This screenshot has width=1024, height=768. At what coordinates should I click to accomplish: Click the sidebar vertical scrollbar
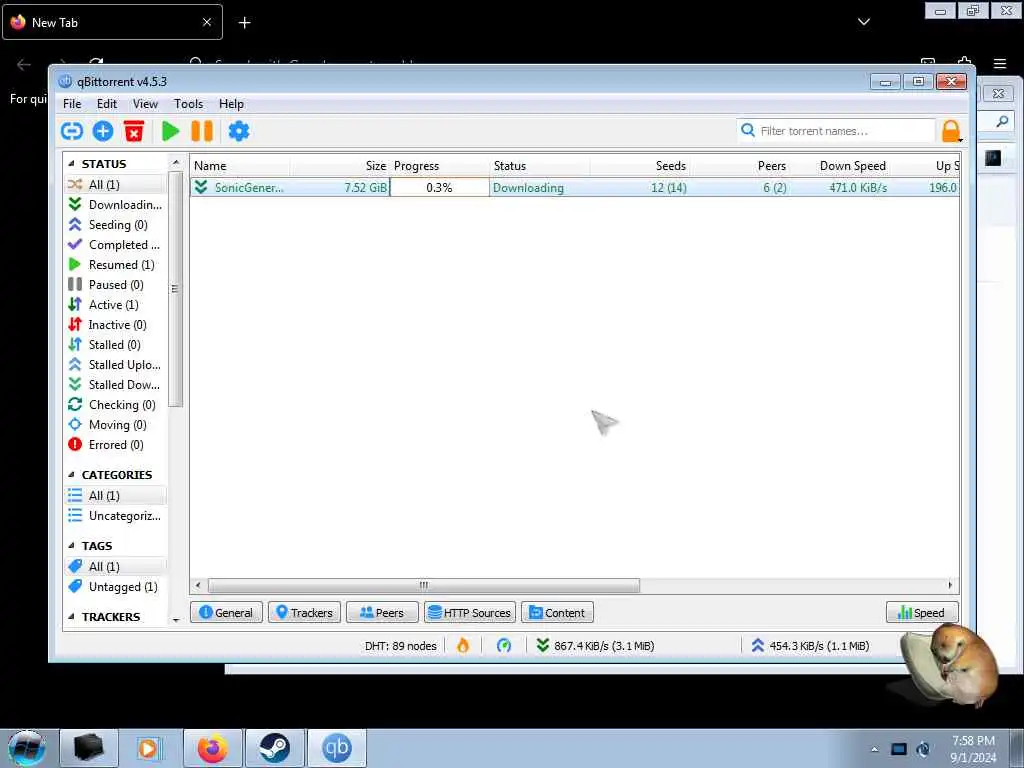[175, 287]
